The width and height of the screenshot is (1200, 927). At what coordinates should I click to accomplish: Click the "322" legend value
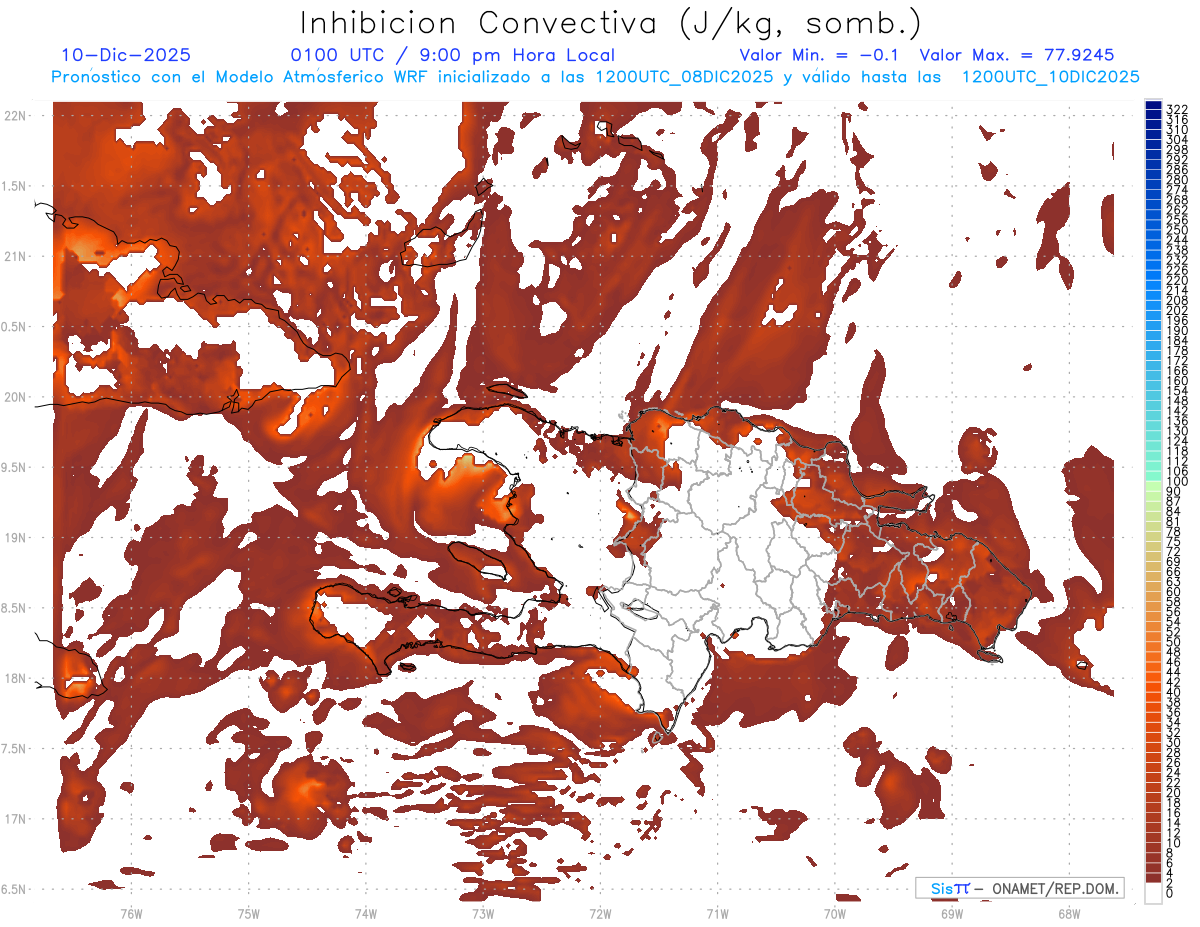pyautogui.click(x=1177, y=108)
